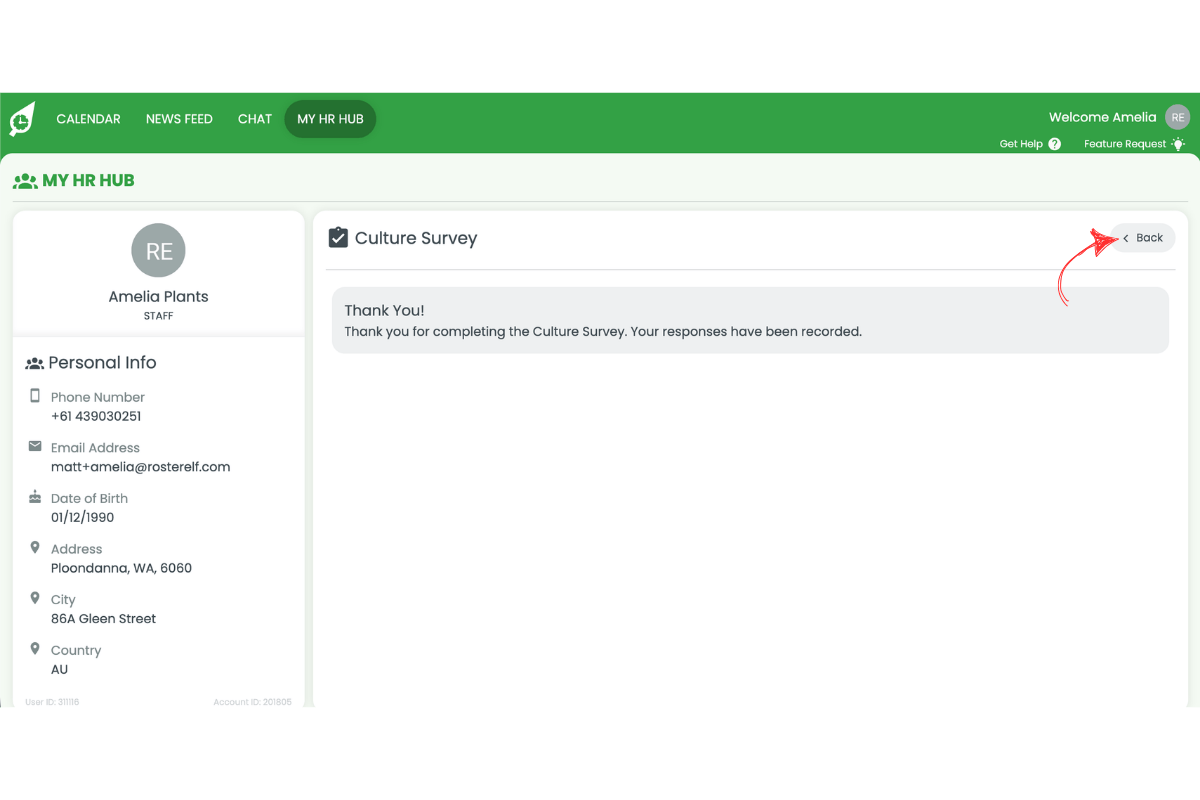This screenshot has height=800, width=1200.
Task: Click the envelope icon beside Email Address
Action: coord(35,446)
